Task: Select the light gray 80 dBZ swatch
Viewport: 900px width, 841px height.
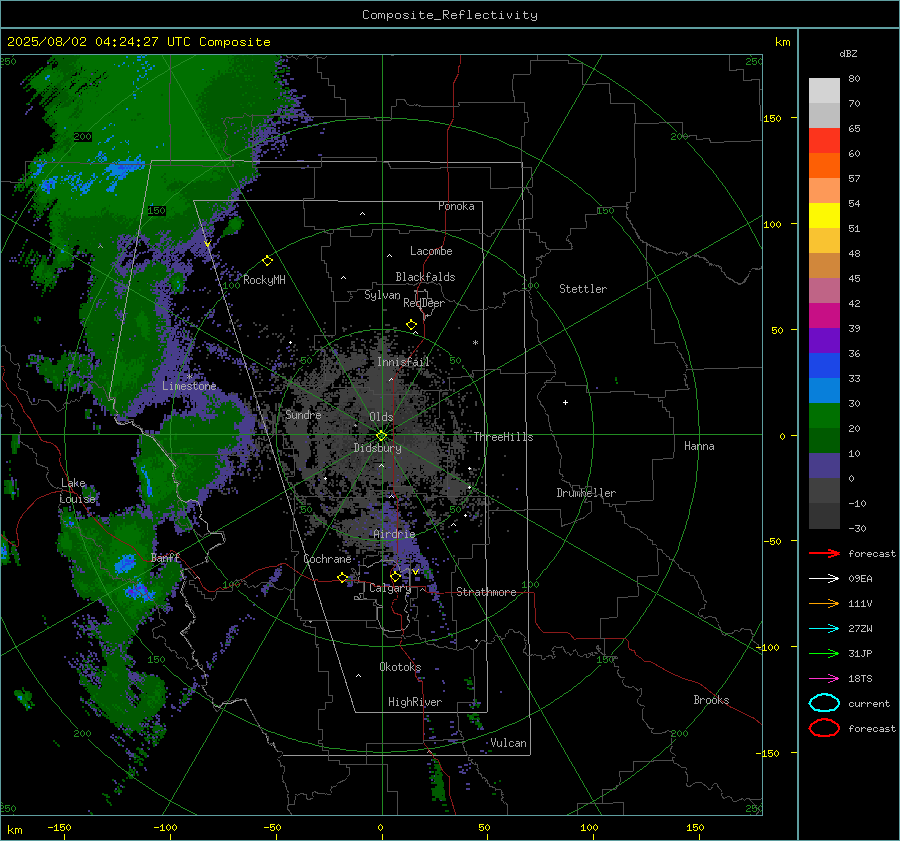Action: click(x=824, y=90)
